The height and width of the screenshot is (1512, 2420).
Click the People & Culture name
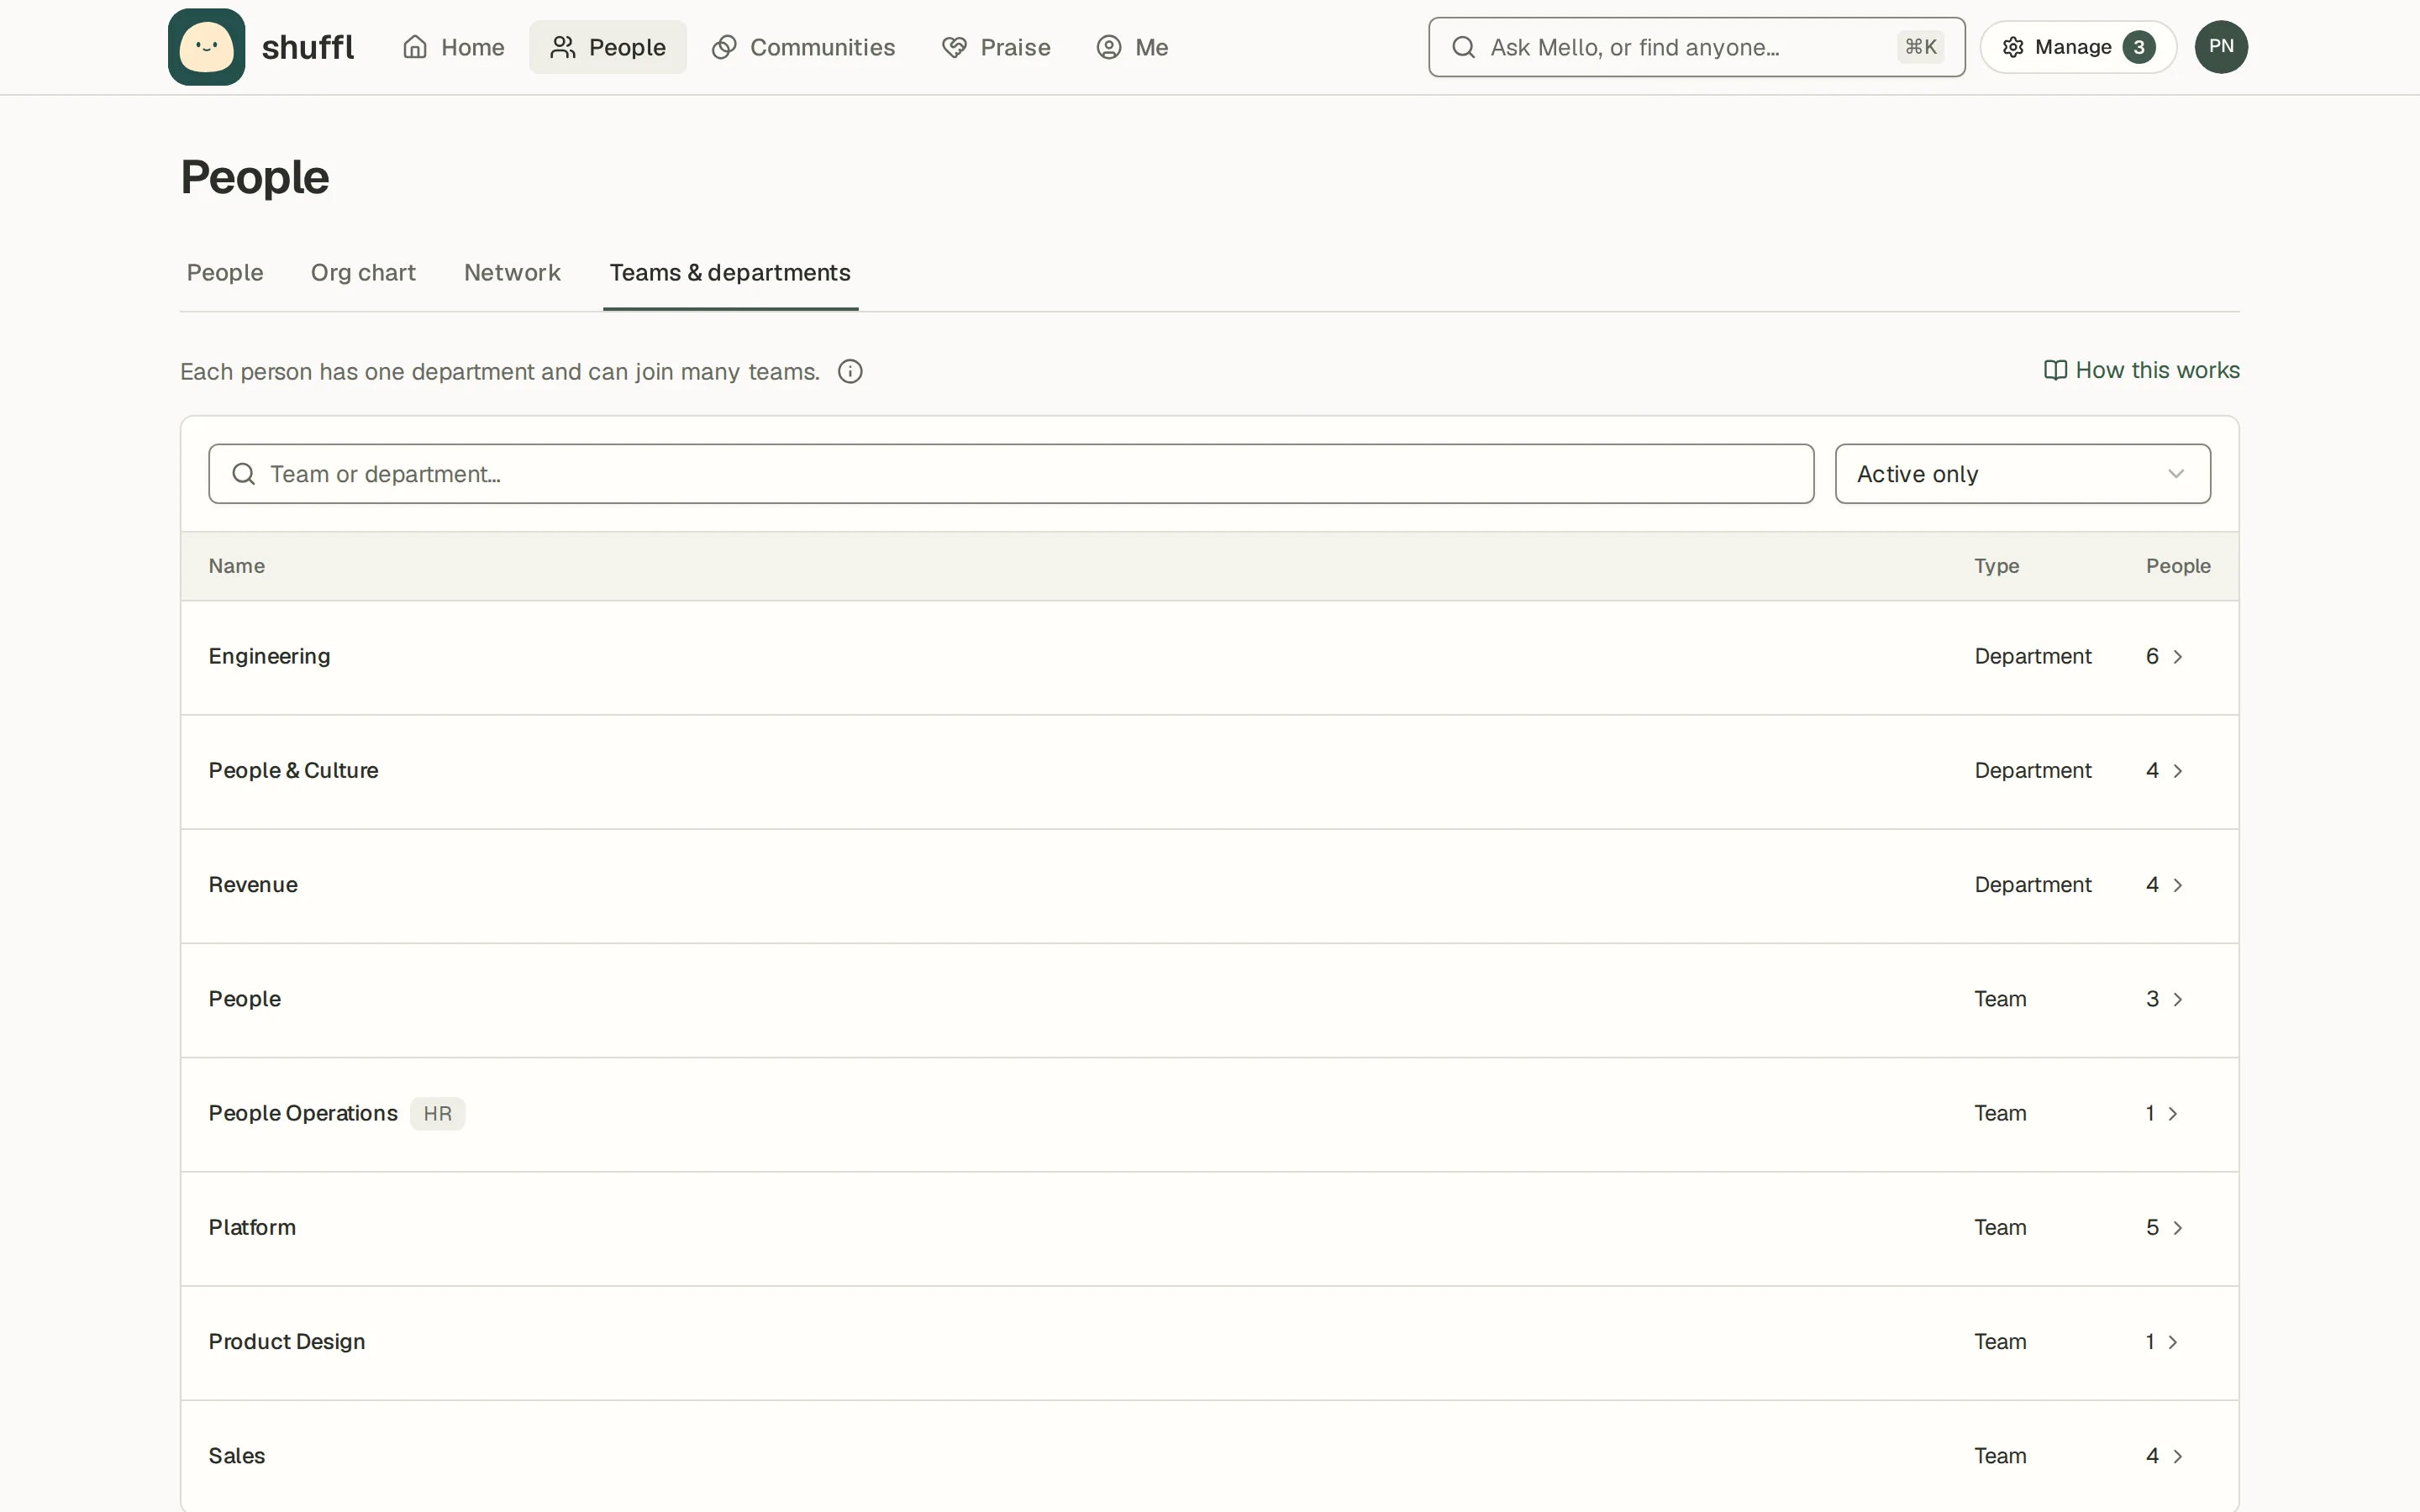point(293,770)
